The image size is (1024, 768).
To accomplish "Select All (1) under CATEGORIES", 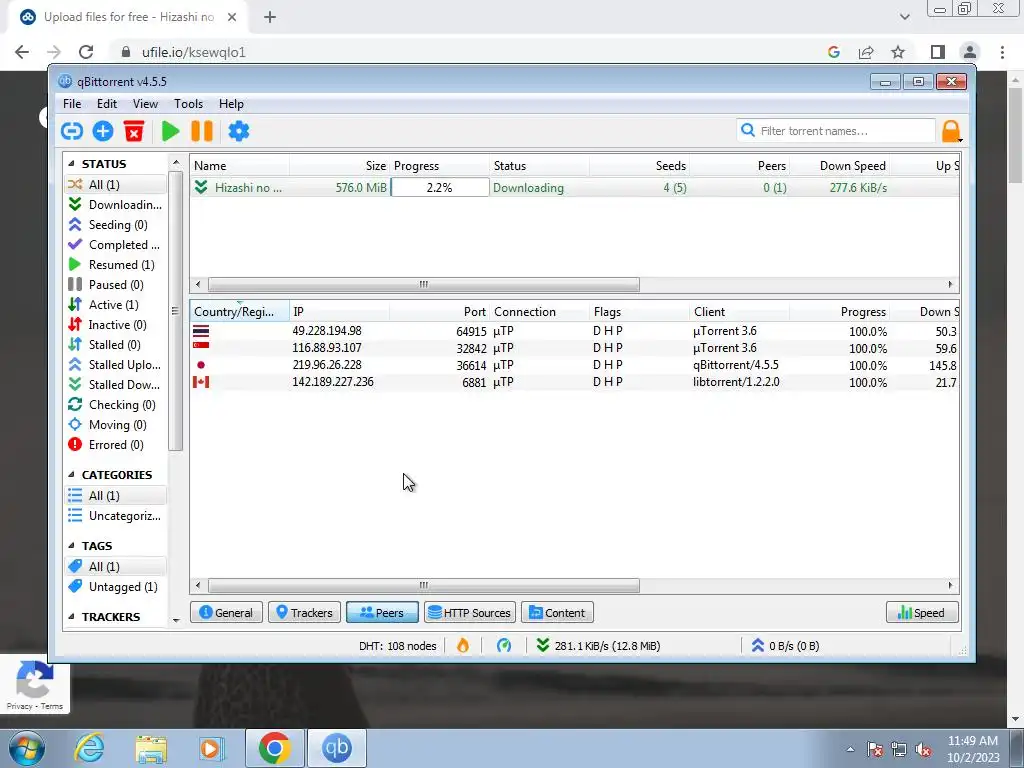I will coord(115,496).
